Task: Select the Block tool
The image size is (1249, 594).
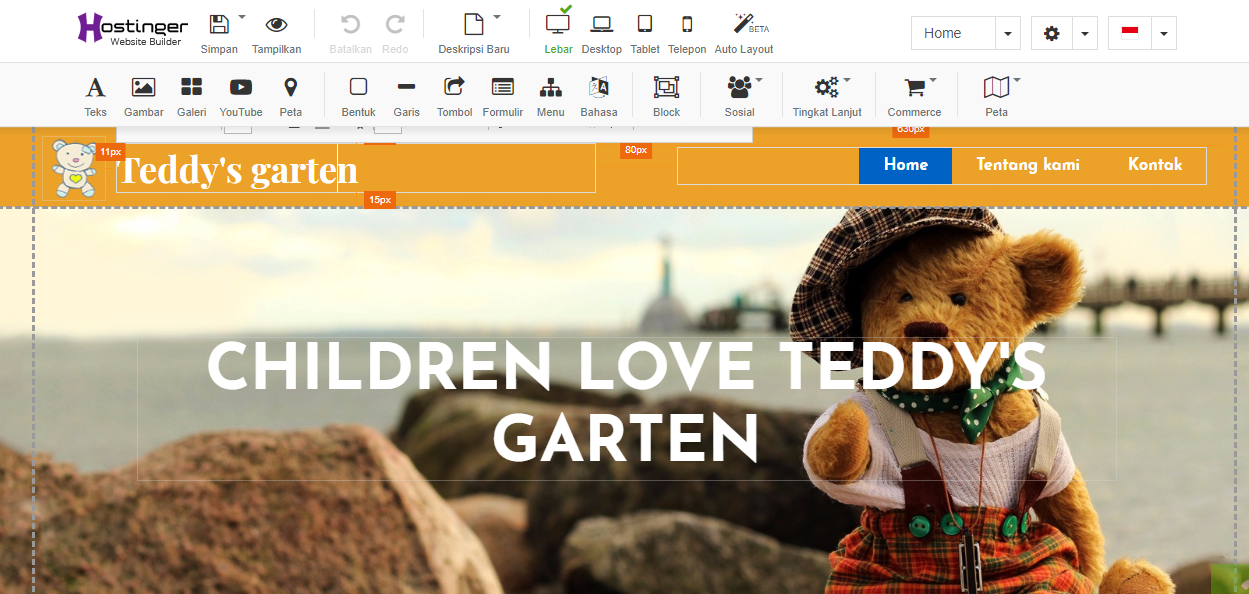Action: tap(666, 96)
